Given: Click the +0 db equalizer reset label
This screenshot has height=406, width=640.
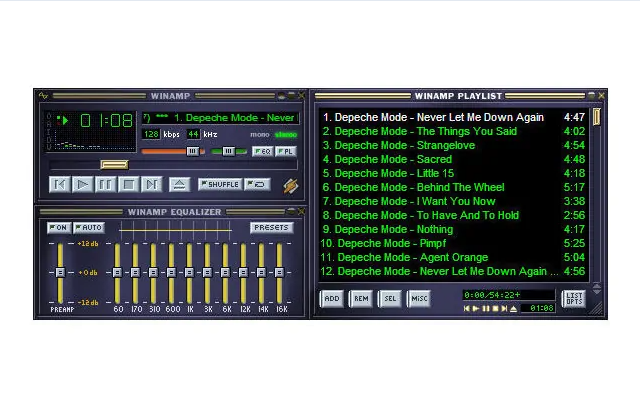Looking at the screenshot, I should pos(88,273).
